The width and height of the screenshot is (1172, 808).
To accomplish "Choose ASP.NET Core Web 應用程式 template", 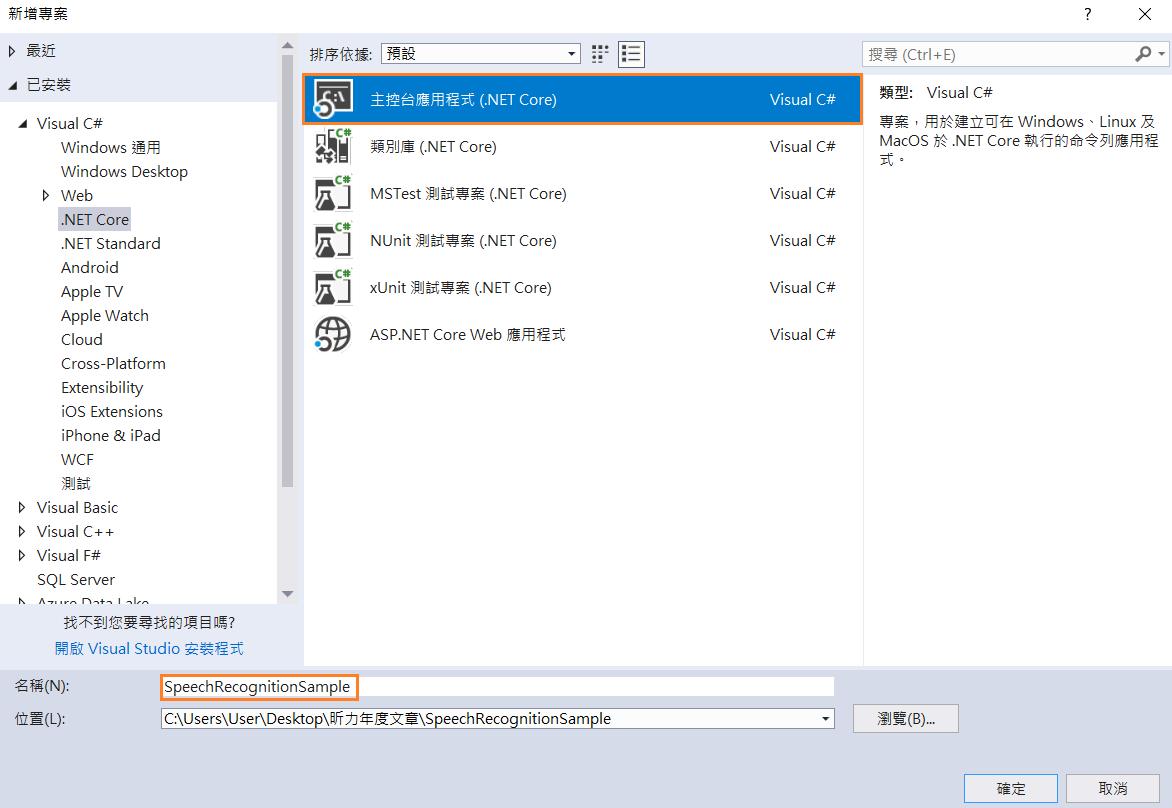I will coord(582,334).
